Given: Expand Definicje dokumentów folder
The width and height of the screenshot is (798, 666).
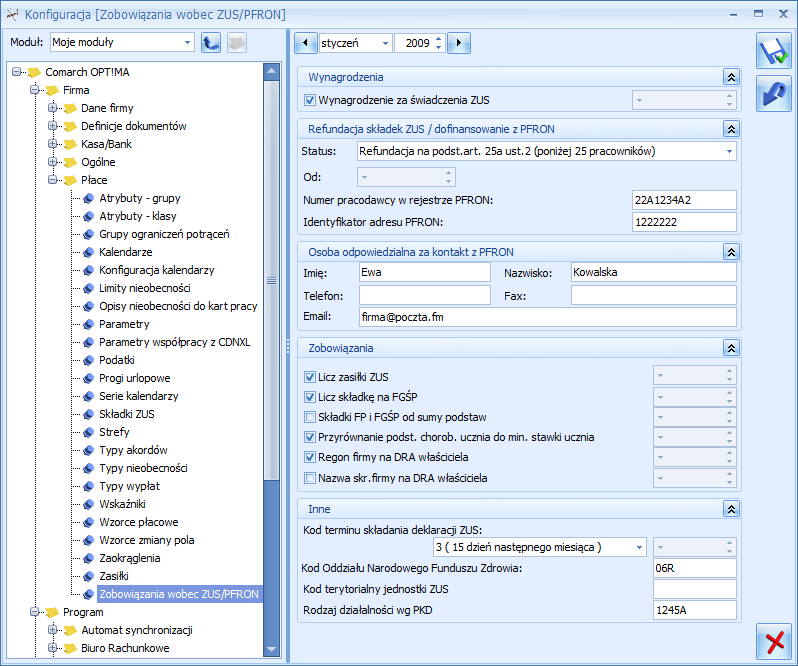Looking at the screenshot, I should click(52, 126).
